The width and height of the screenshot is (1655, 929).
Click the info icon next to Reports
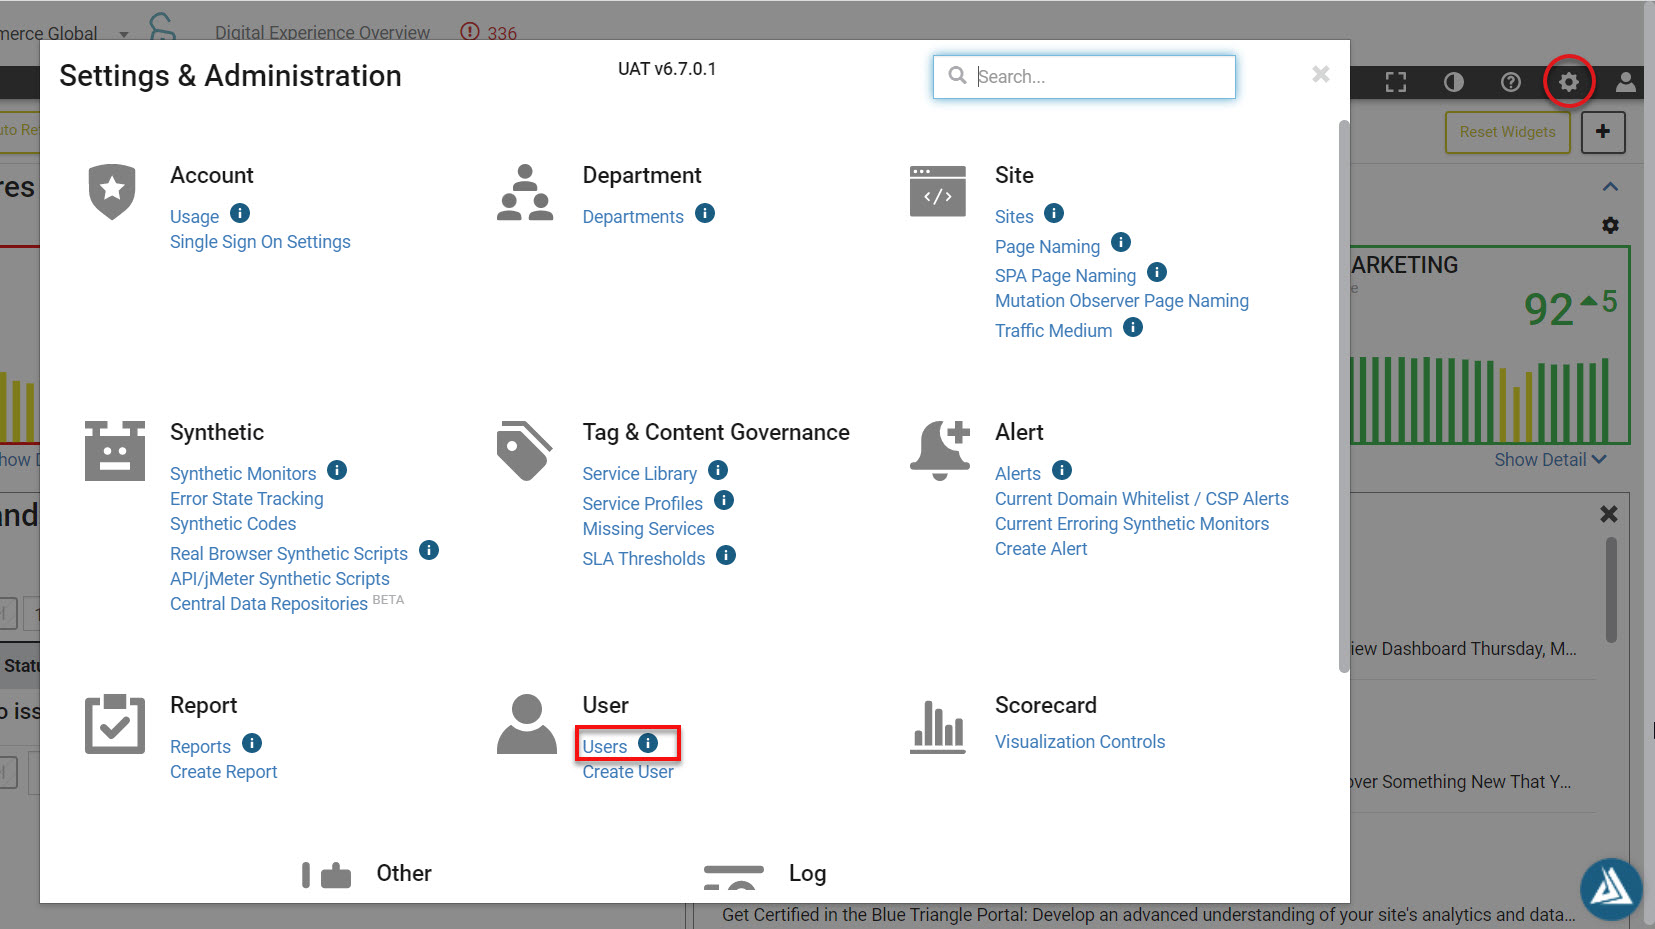[252, 743]
